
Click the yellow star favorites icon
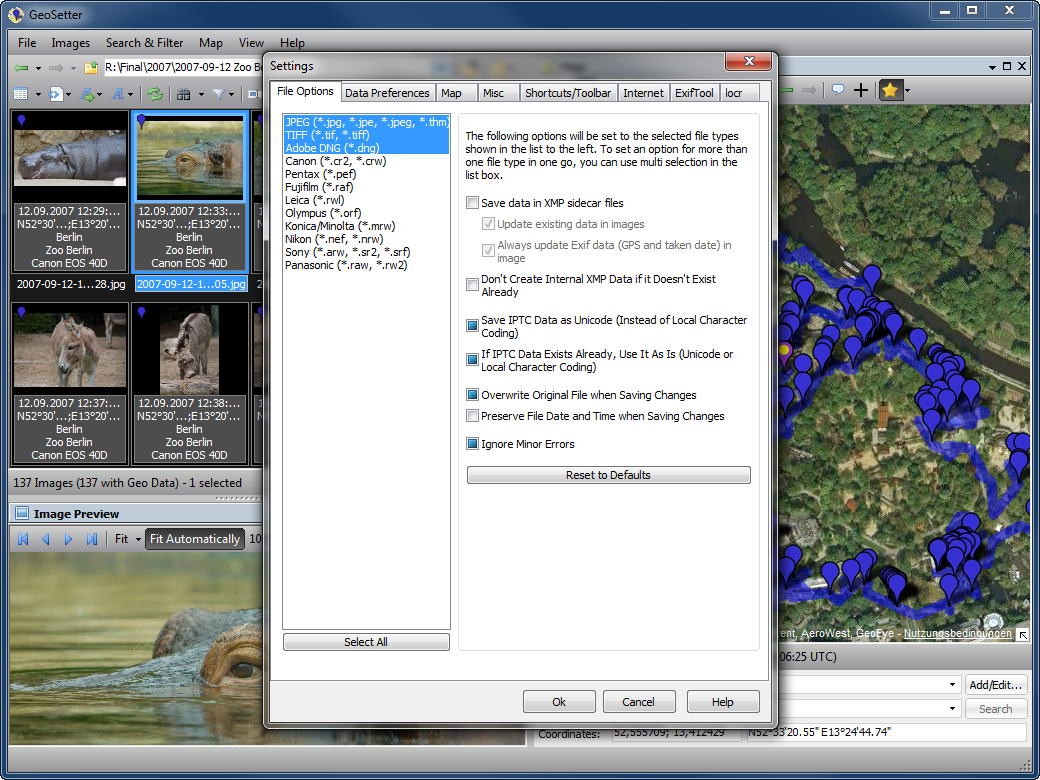pos(890,90)
